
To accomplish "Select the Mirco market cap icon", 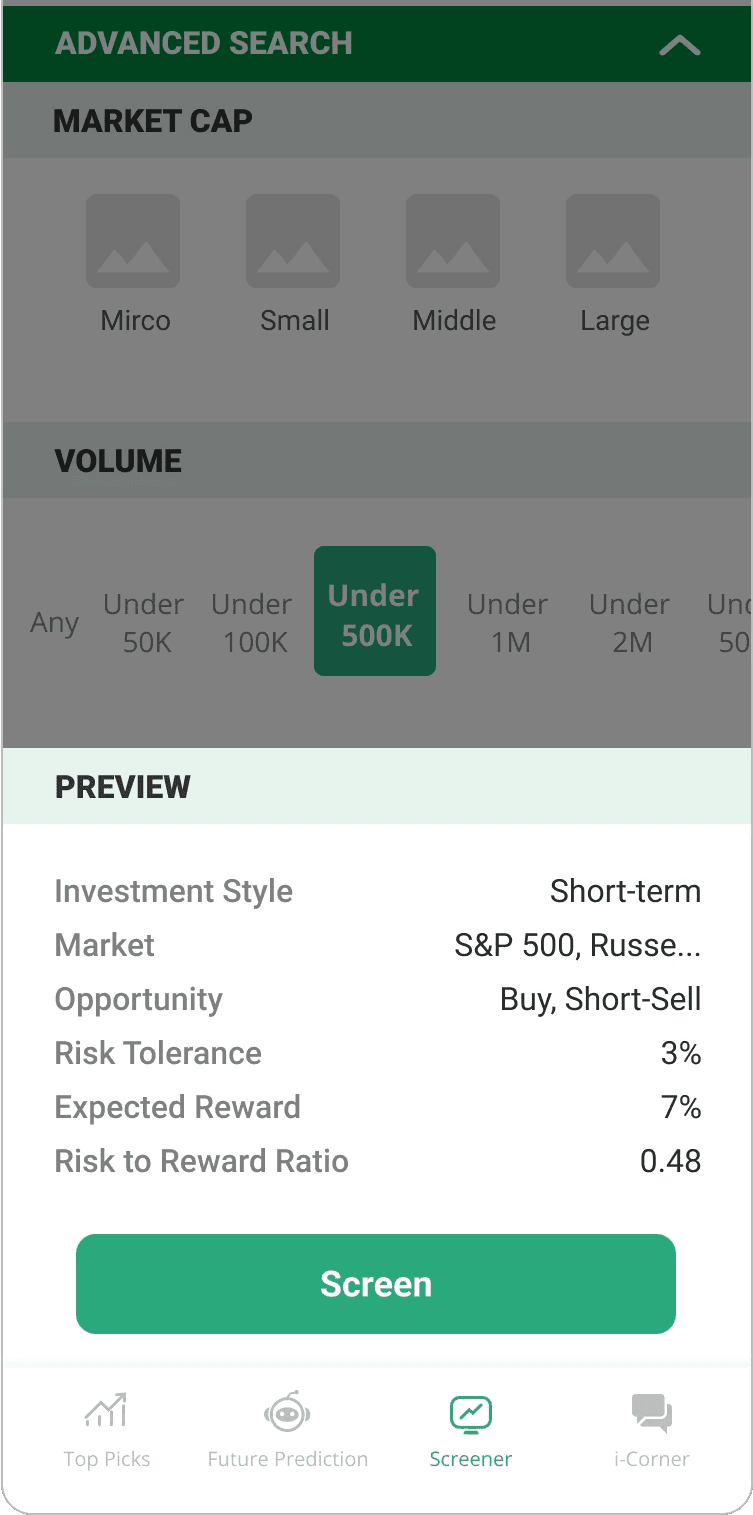I will pos(133,241).
